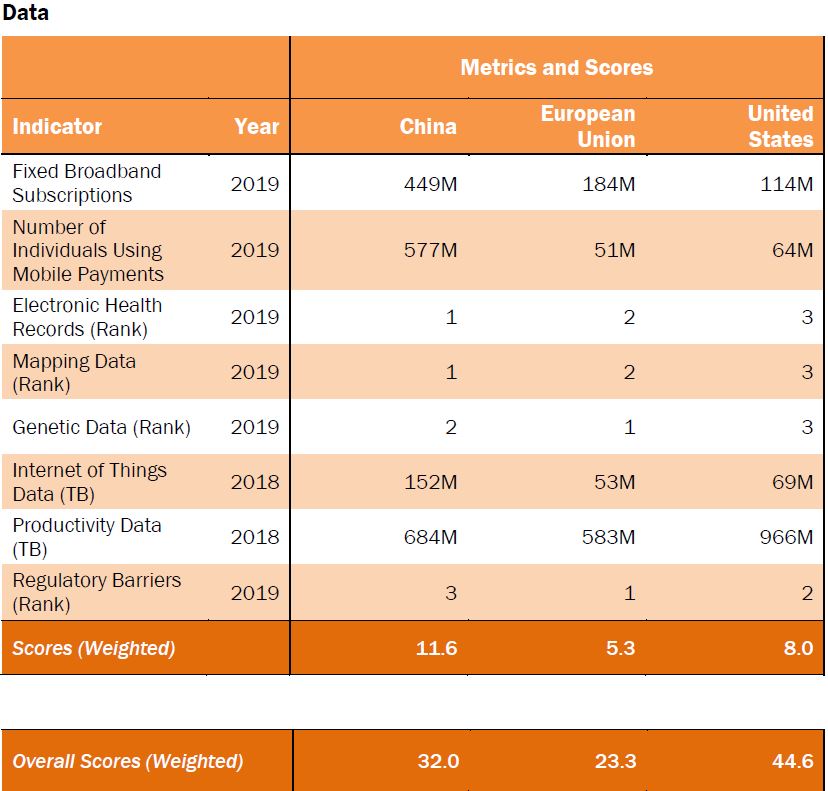
Task: Select the "Regulatory Barriers (Rank)" indicator label
Action: pyautogui.click(x=97, y=592)
